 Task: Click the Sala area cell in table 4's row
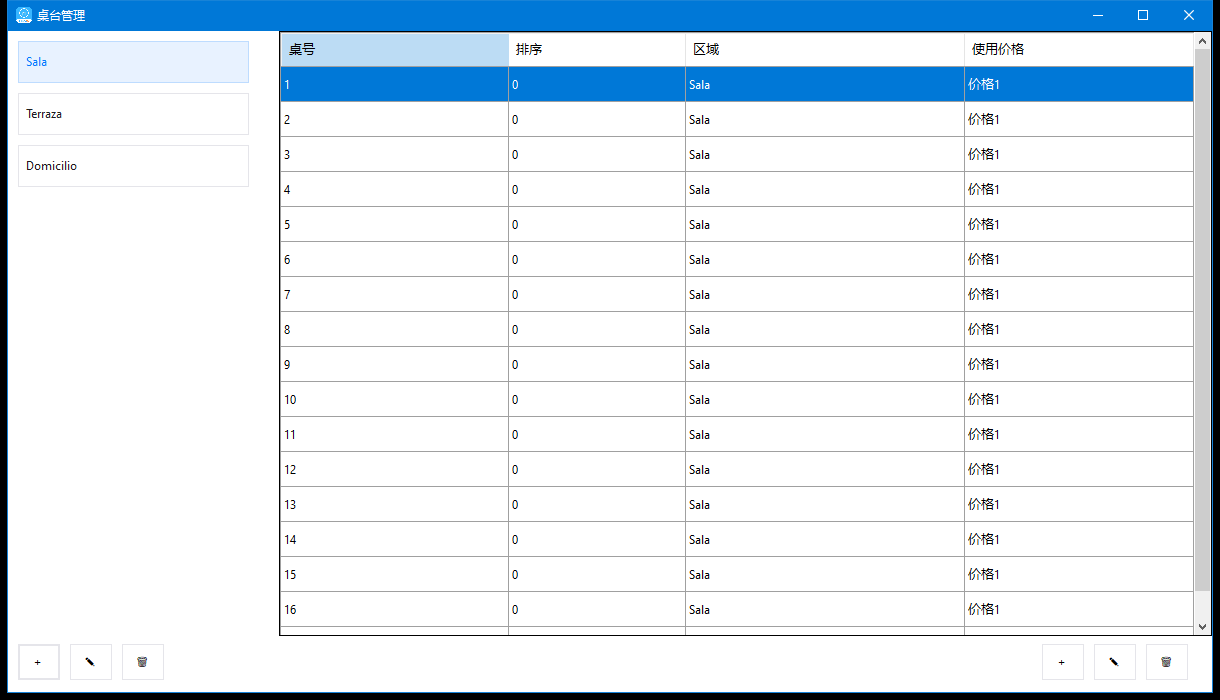pyautogui.click(x=825, y=190)
